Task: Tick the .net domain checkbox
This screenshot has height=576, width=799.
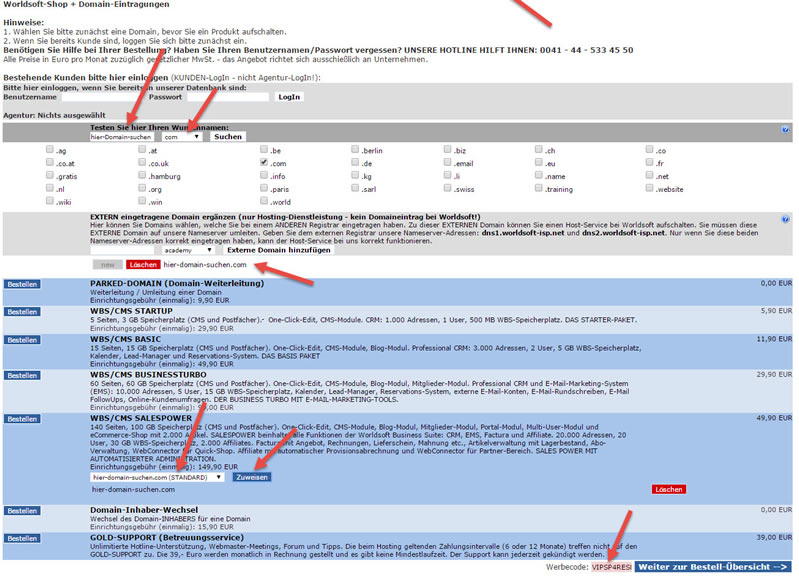Action: coord(649,175)
